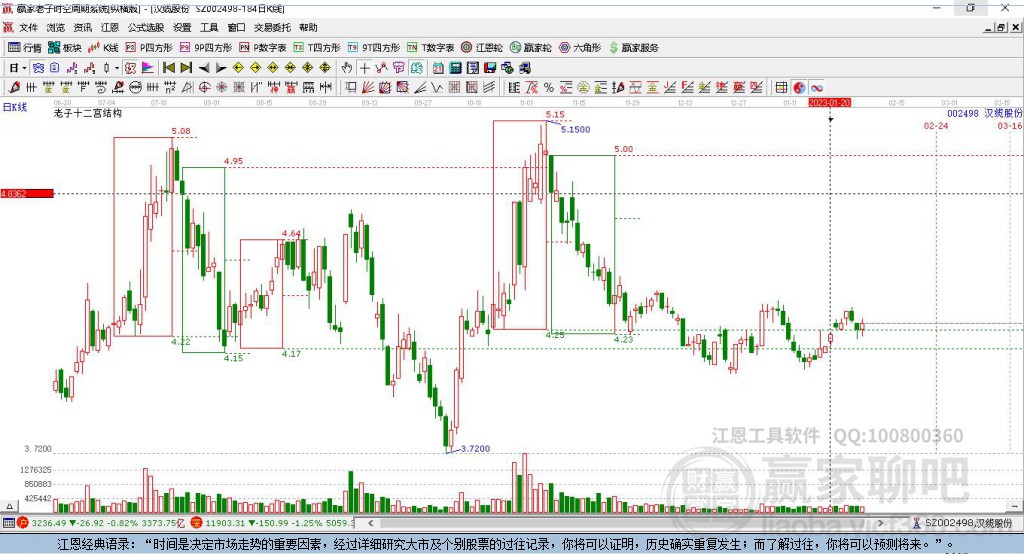
Task: Open the 公式选股 menu
Action: point(146,27)
